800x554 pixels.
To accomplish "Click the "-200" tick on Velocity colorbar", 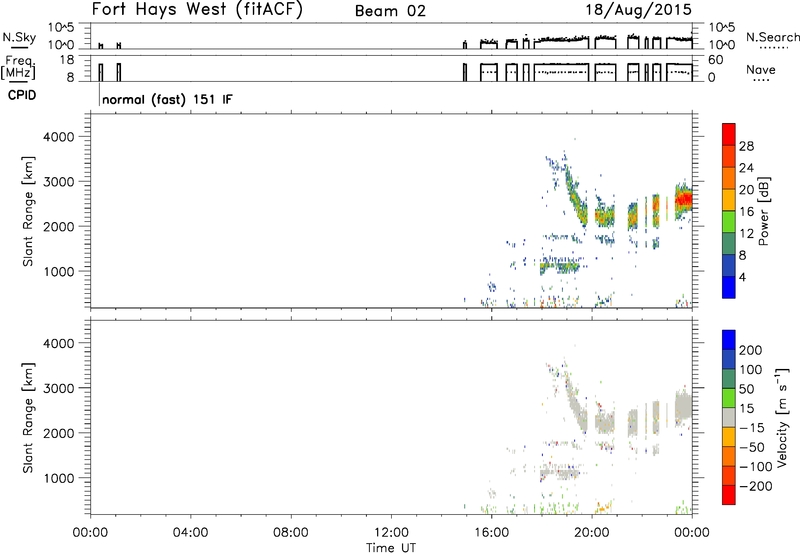I will click(x=756, y=486).
